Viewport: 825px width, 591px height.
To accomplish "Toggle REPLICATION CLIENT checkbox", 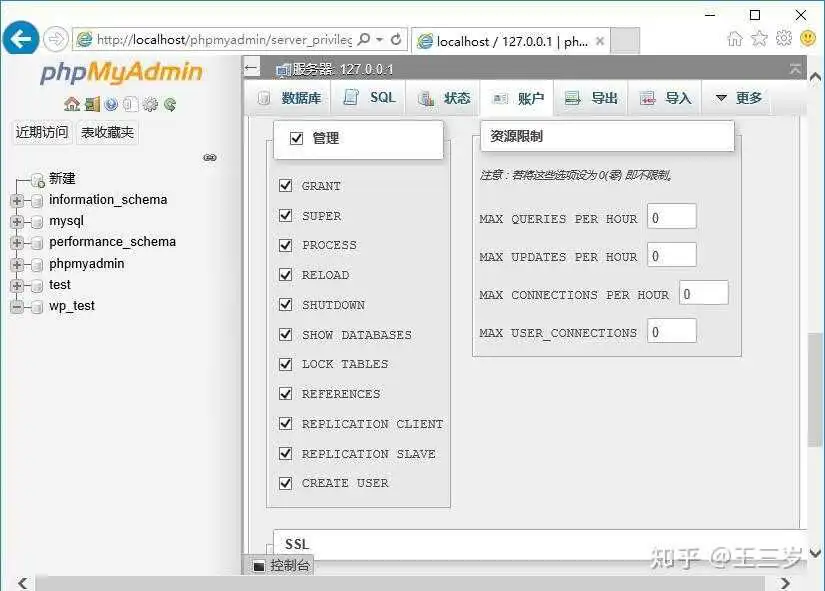I will 285,424.
